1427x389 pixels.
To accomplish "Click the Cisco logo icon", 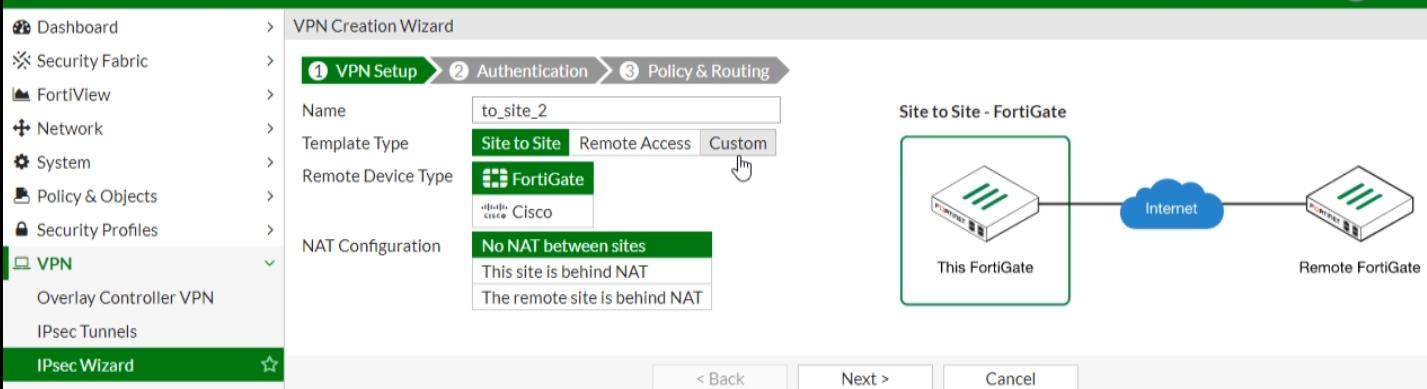I will (x=494, y=212).
